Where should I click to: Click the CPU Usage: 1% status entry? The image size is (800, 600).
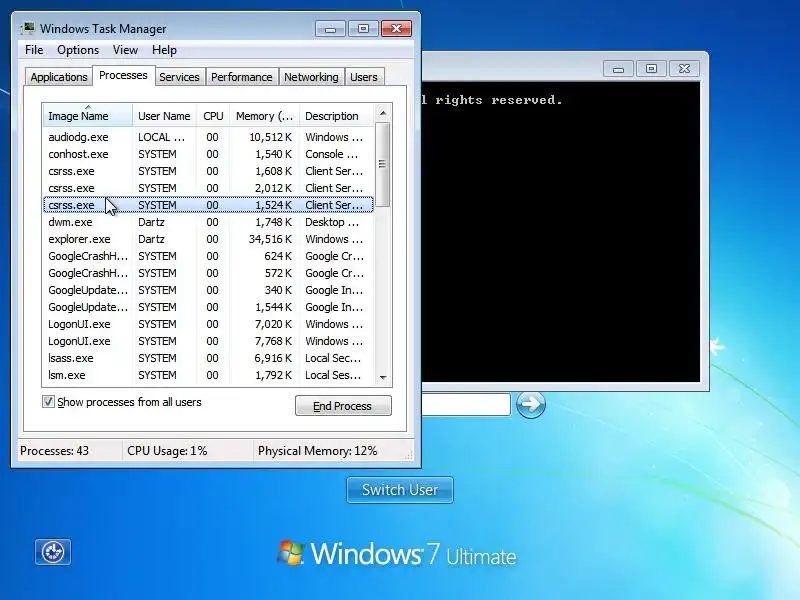click(167, 451)
